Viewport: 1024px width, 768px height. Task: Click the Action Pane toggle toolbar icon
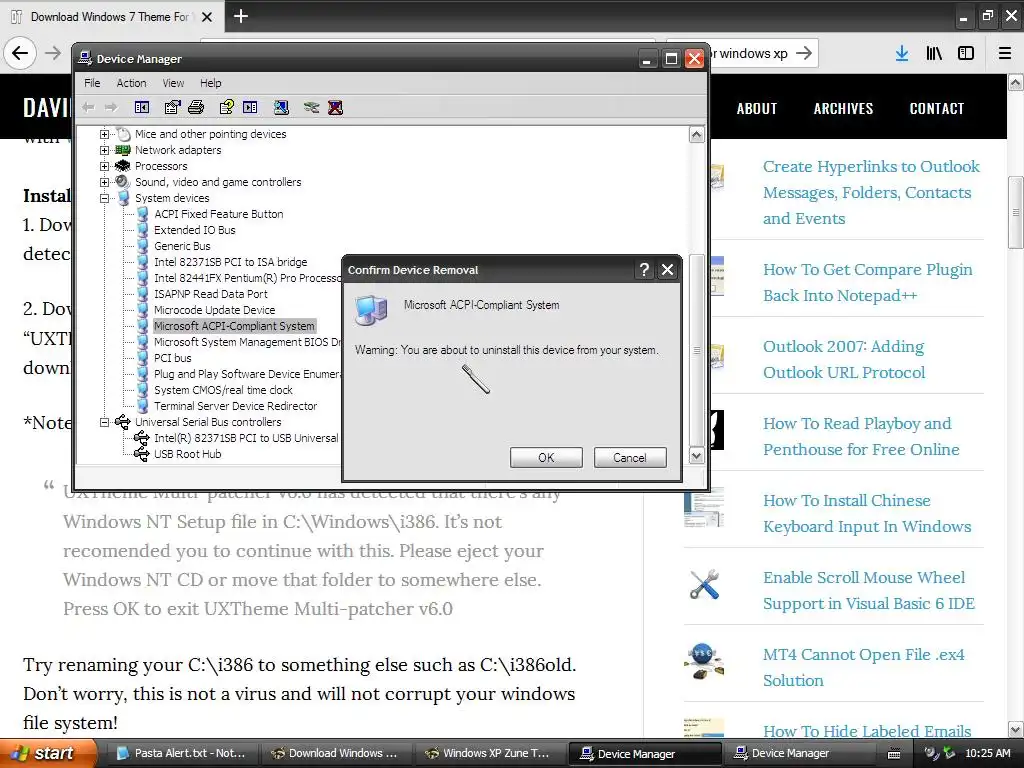(x=250, y=108)
